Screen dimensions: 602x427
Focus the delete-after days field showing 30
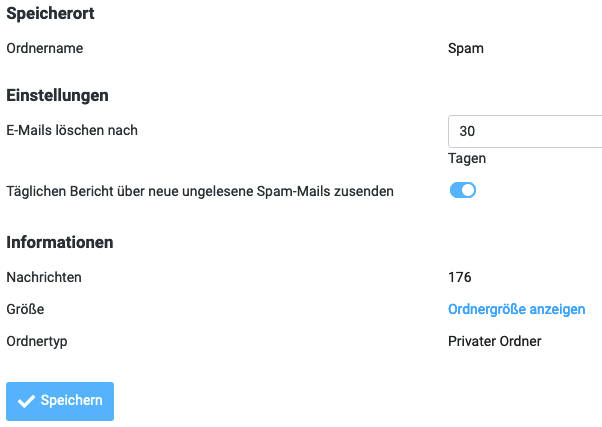[525, 131]
